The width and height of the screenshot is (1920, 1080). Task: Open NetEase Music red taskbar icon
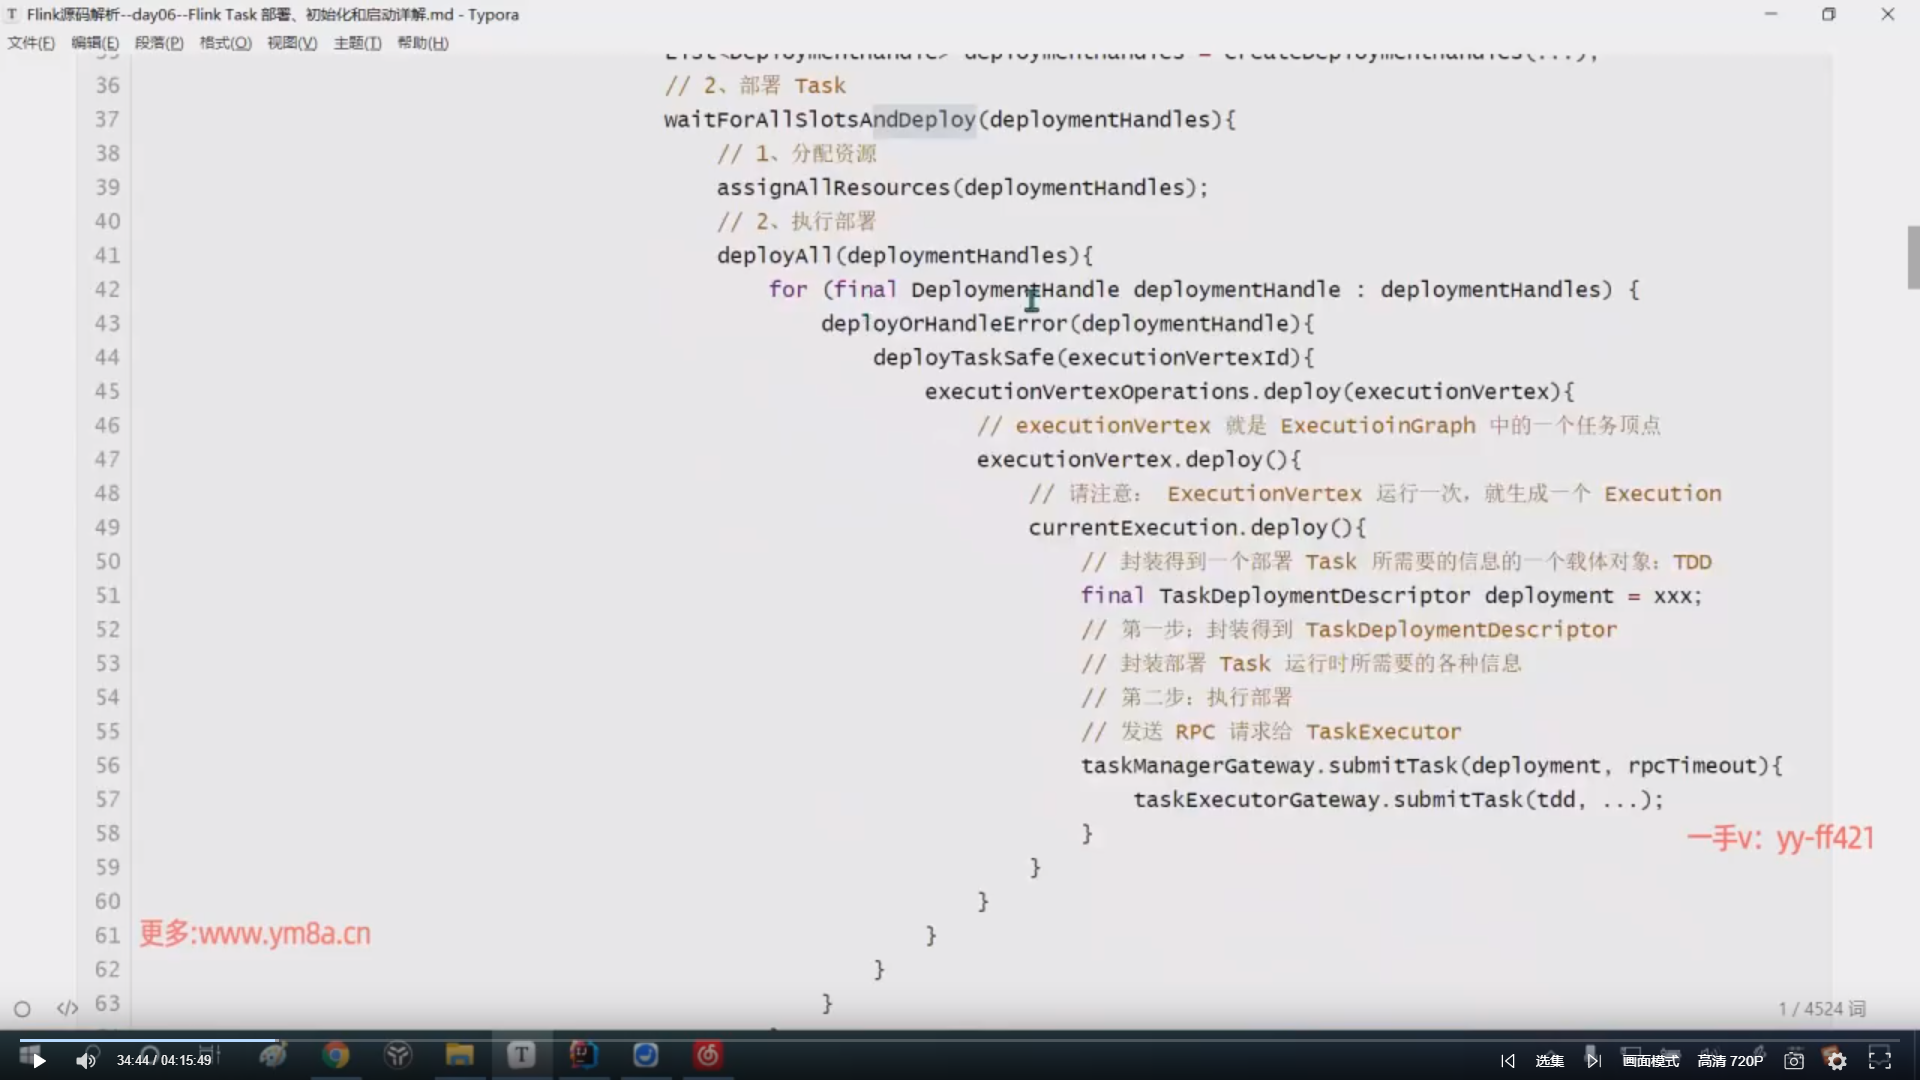(708, 1055)
